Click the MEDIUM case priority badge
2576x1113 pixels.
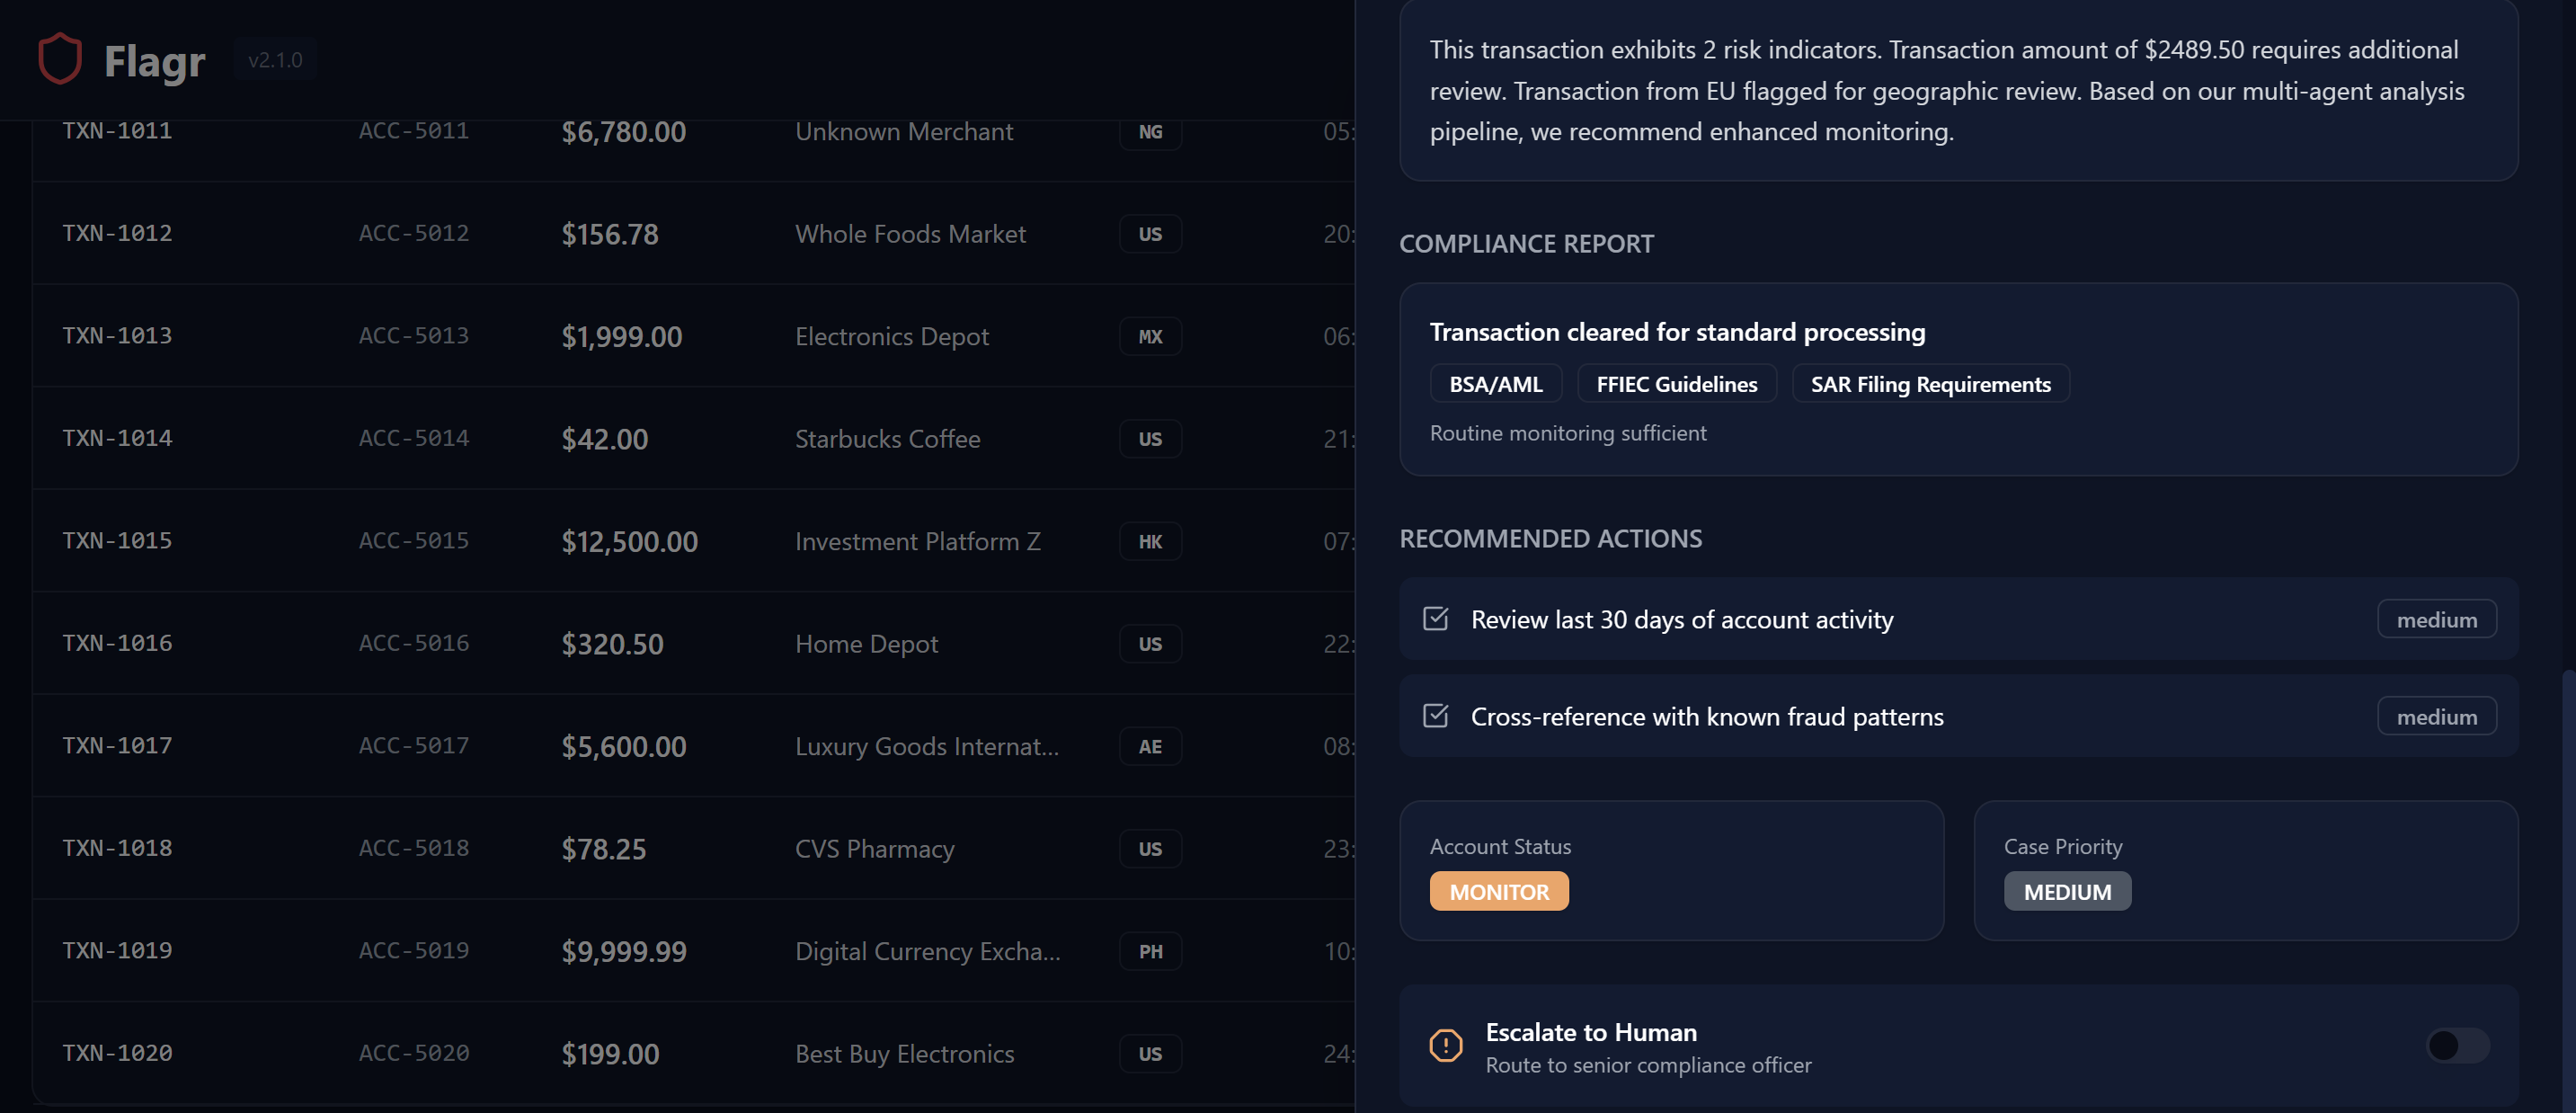(2066, 891)
